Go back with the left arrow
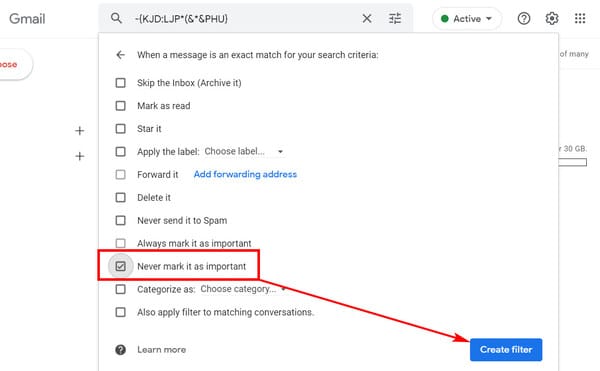Screen dimensions: 600x371 coord(121,55)
